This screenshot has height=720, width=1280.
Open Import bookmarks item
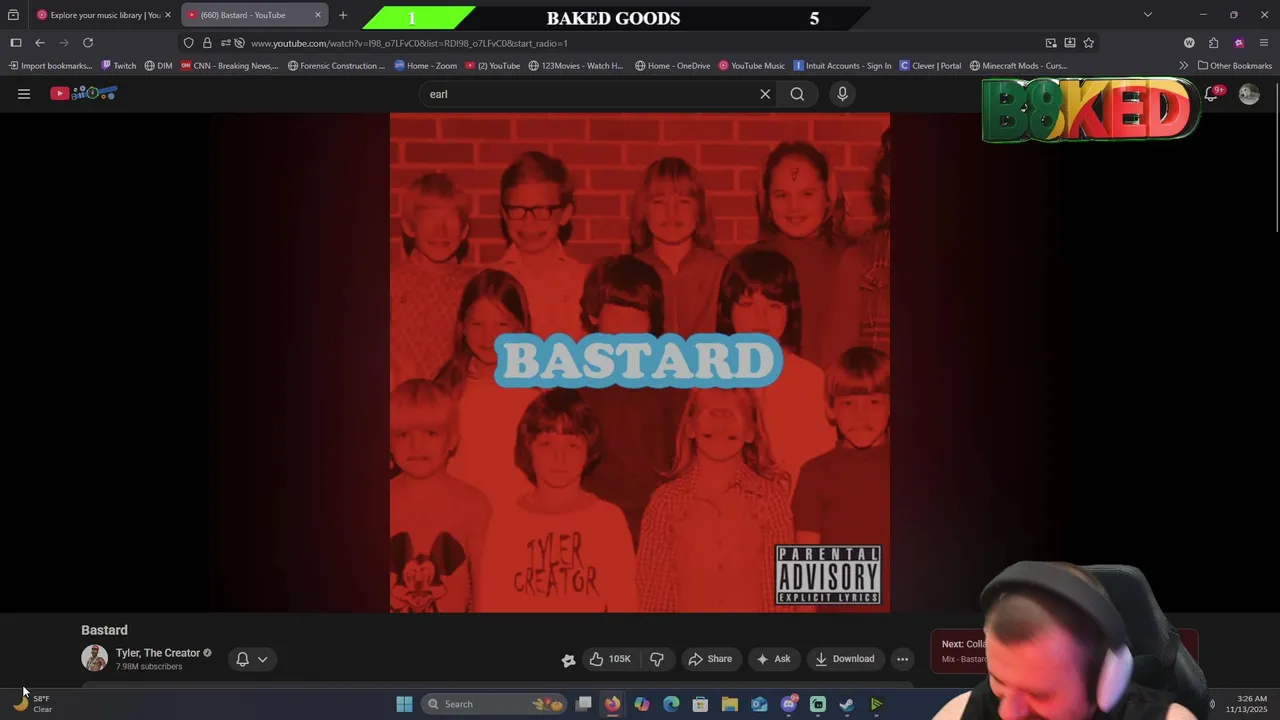[49, 66]
